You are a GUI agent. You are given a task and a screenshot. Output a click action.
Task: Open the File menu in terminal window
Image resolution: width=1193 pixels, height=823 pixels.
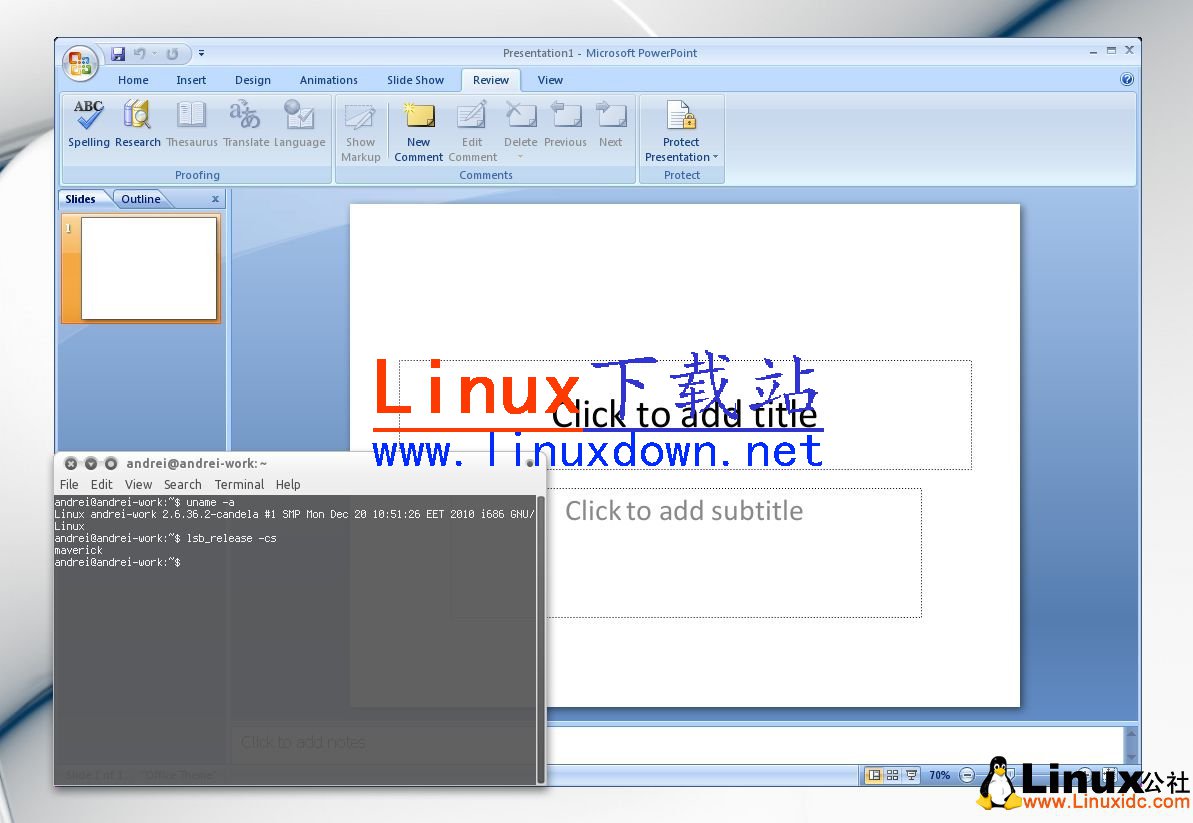pos(69,485)
